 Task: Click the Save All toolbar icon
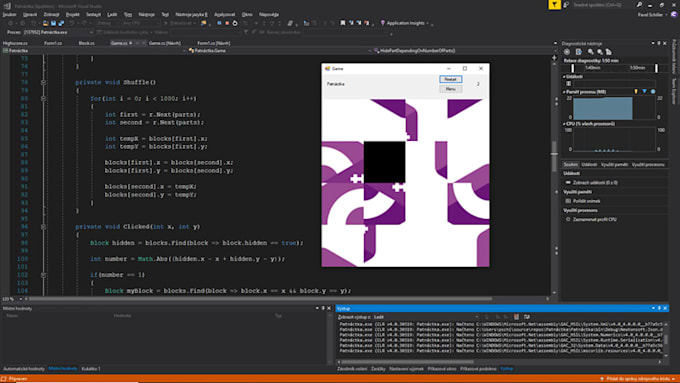(61, 23)
